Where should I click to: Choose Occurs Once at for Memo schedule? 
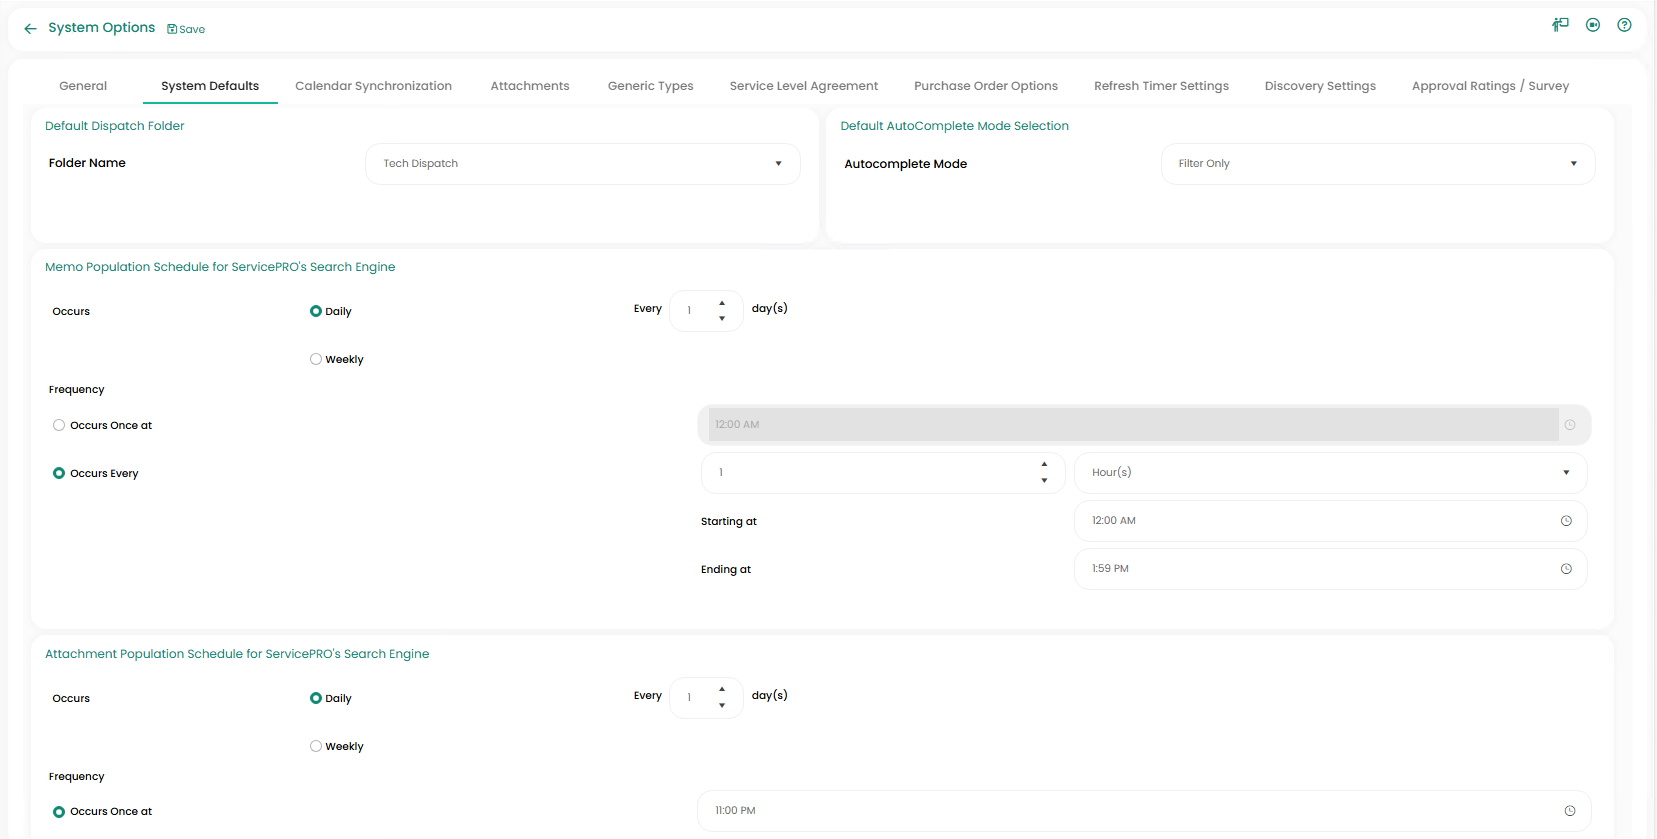59,425
